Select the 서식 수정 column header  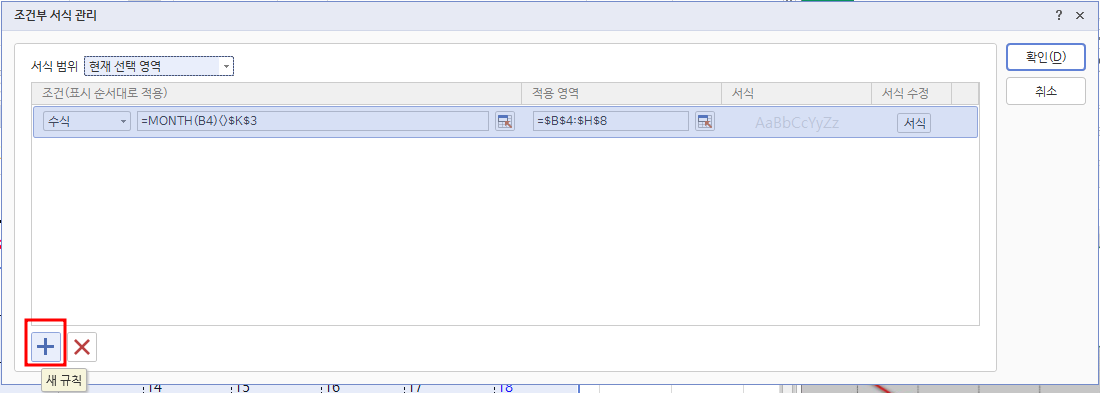pos(911,93)
